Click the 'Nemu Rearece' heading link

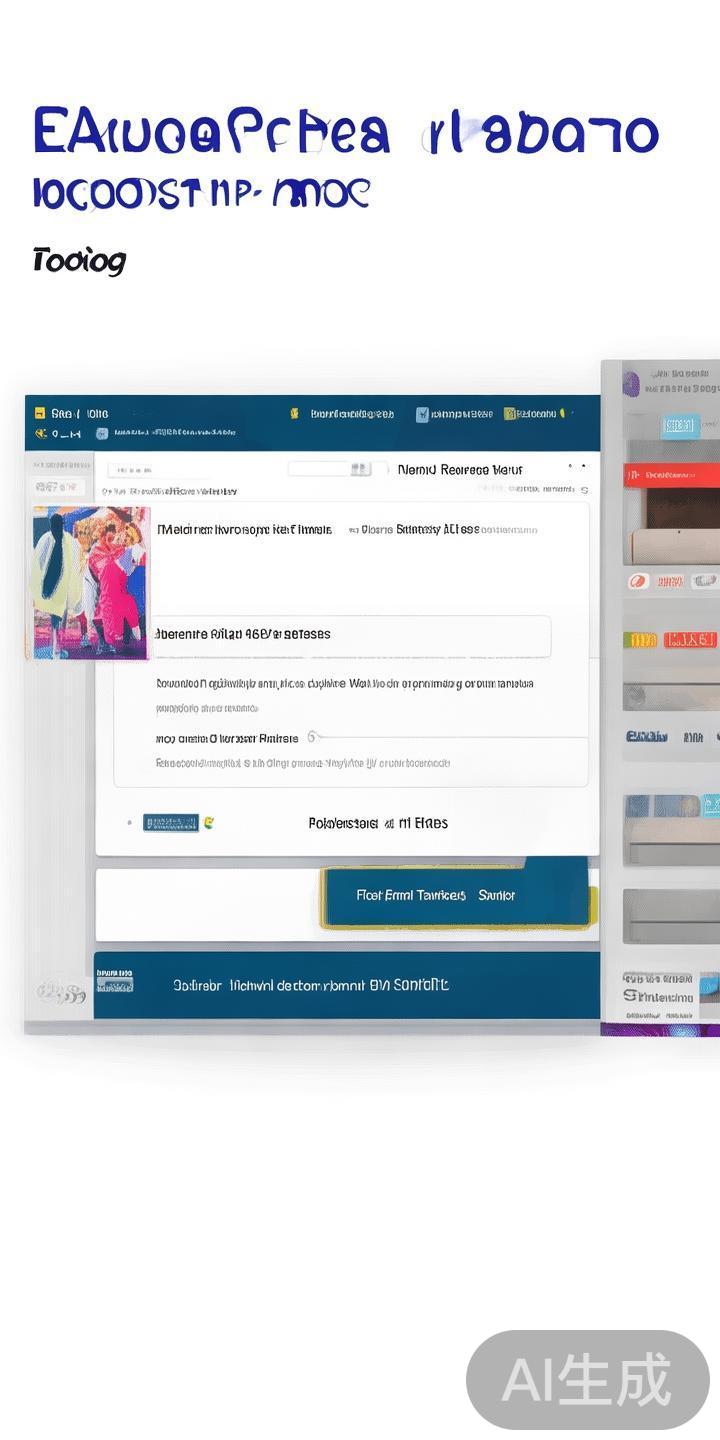tap(458, 469)
